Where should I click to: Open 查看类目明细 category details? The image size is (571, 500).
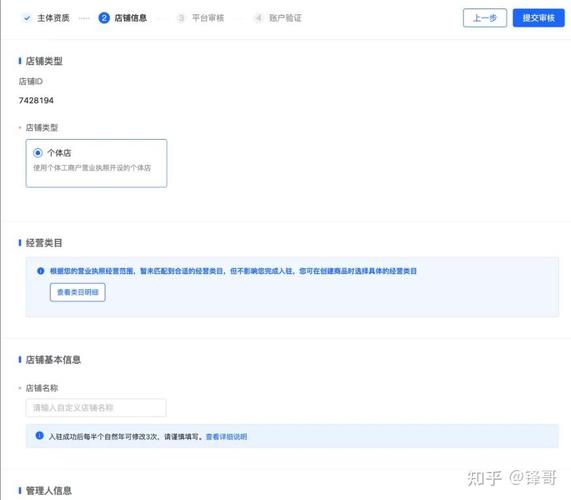(78, 292)
